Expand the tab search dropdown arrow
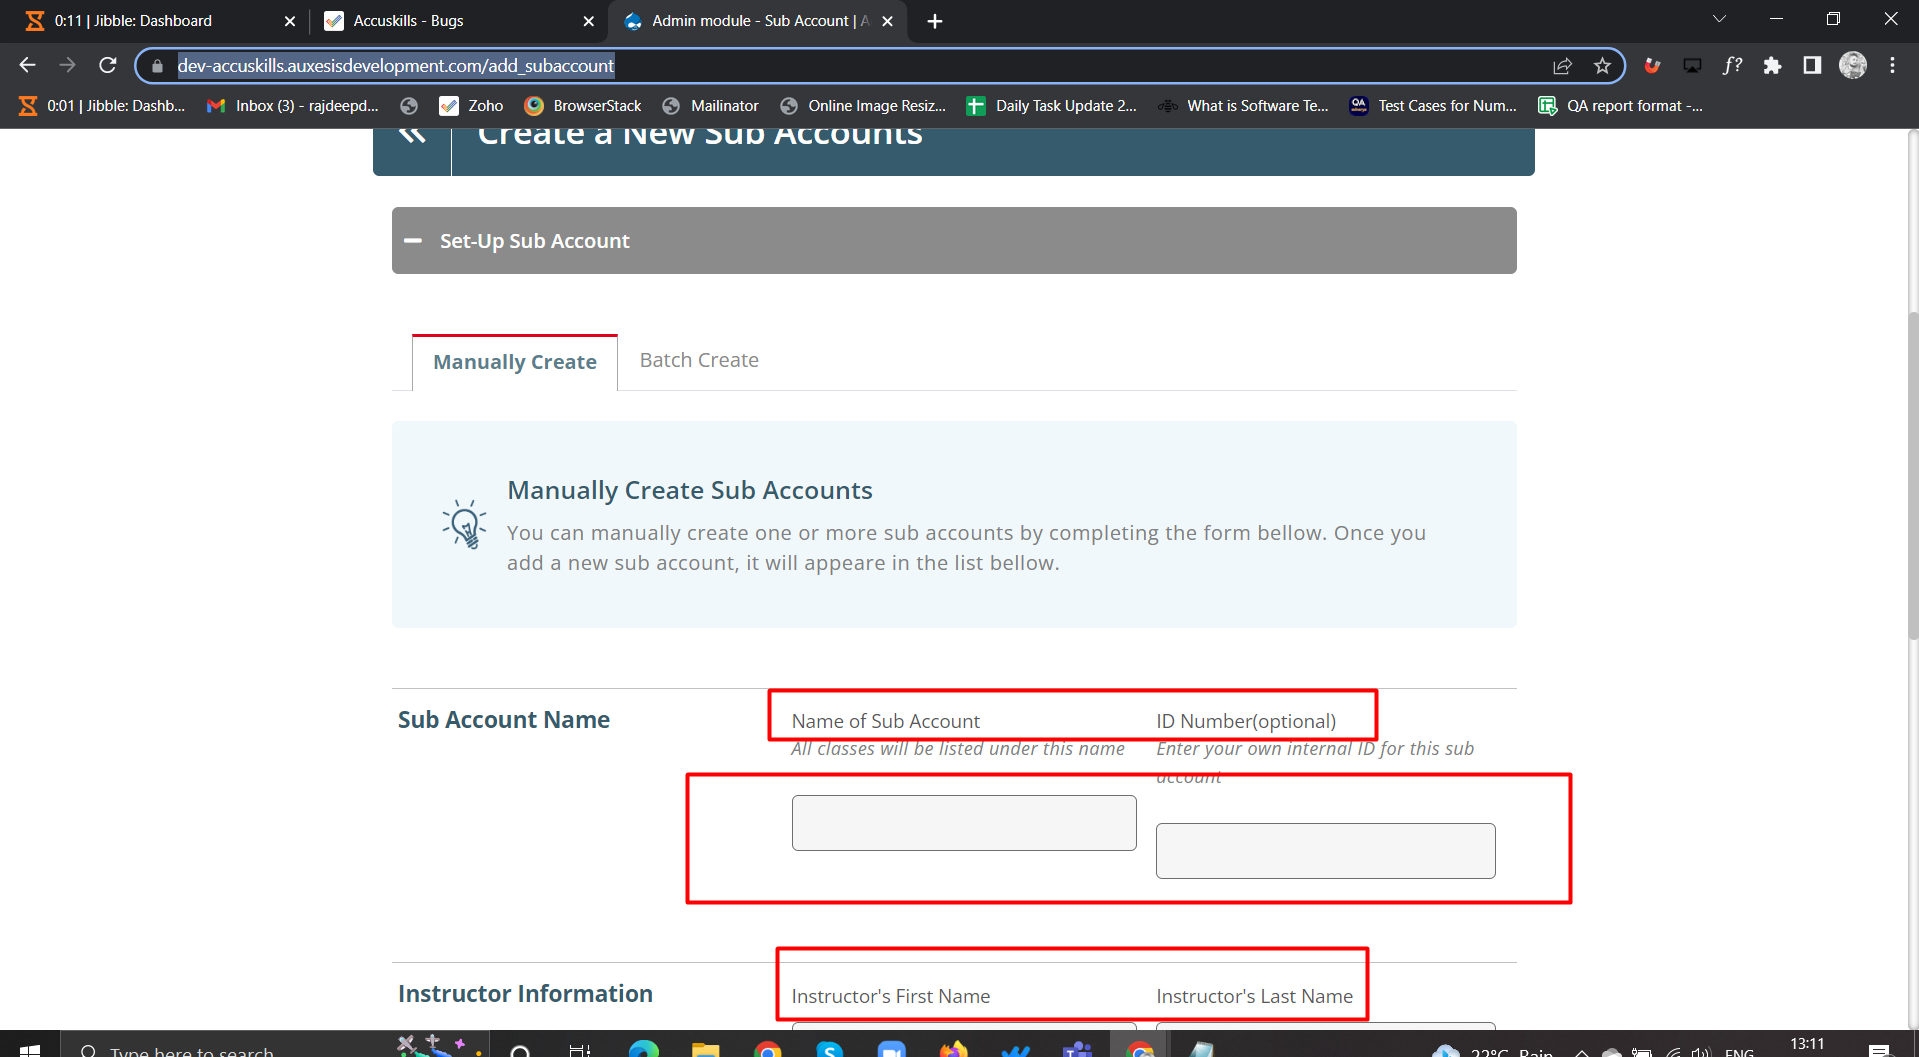Image resolution: width=1919 pixels, height=1057 pixels. click(x=1719, y=19)
